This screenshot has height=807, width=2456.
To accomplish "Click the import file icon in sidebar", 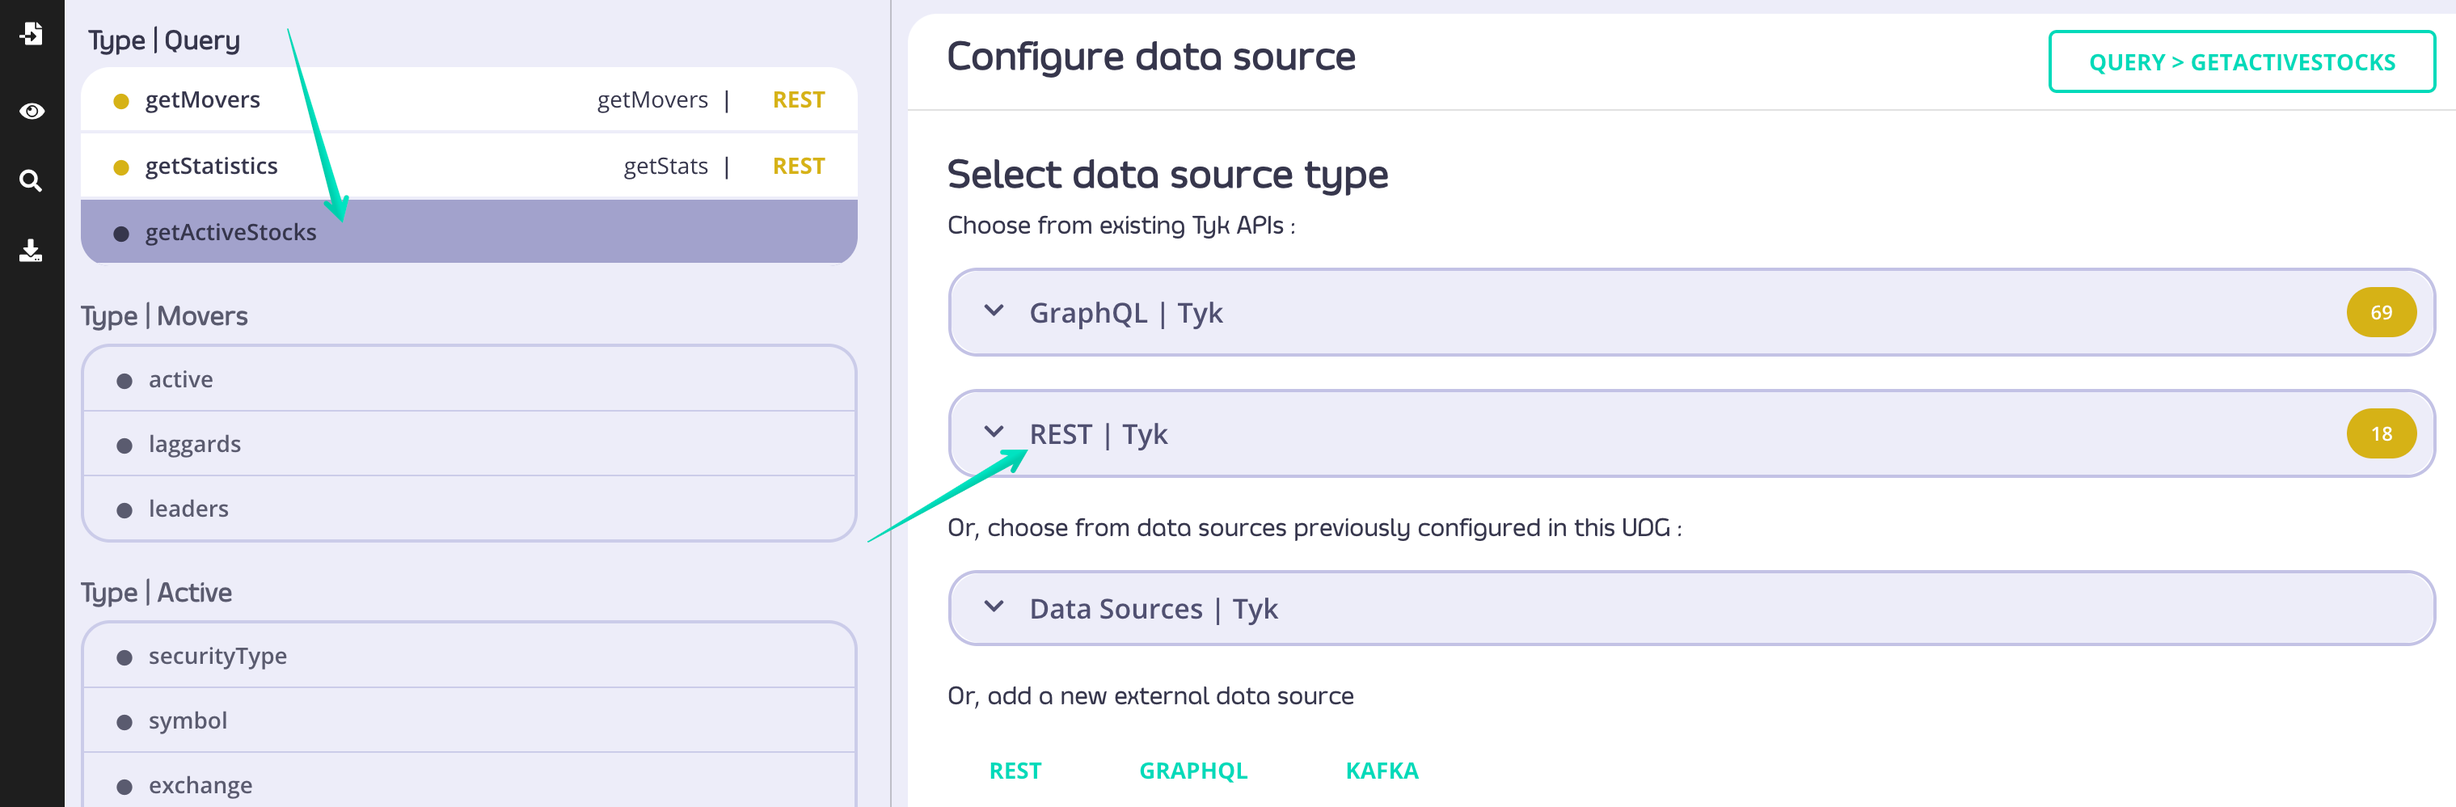I will (x=31, y=34).
